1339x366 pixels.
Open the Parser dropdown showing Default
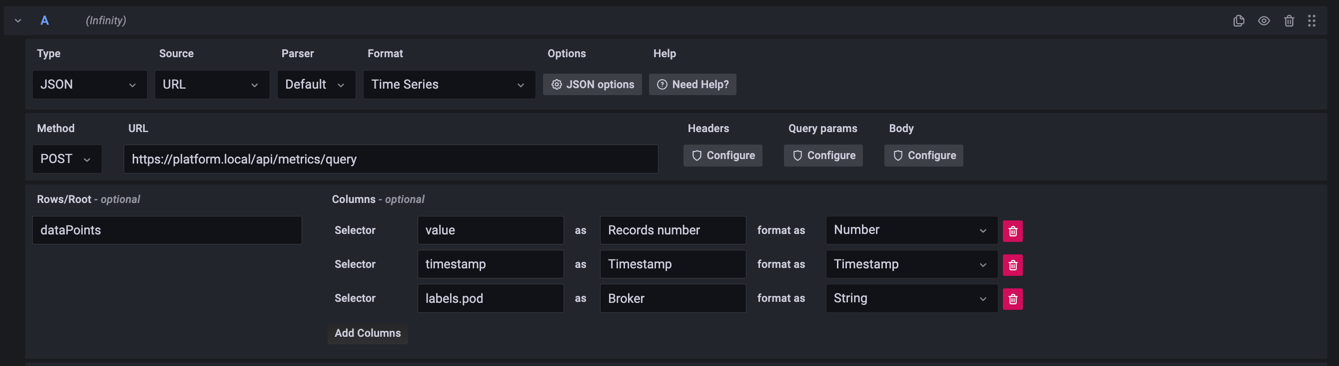pos(316,85)
